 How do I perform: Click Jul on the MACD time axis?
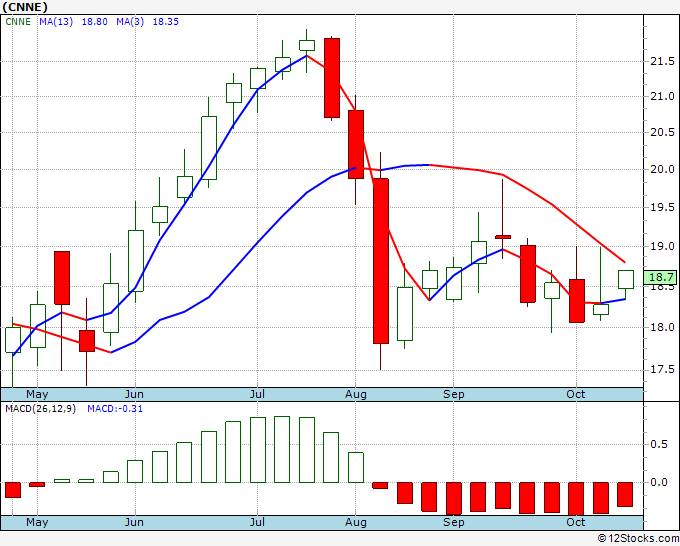[257, 522]
